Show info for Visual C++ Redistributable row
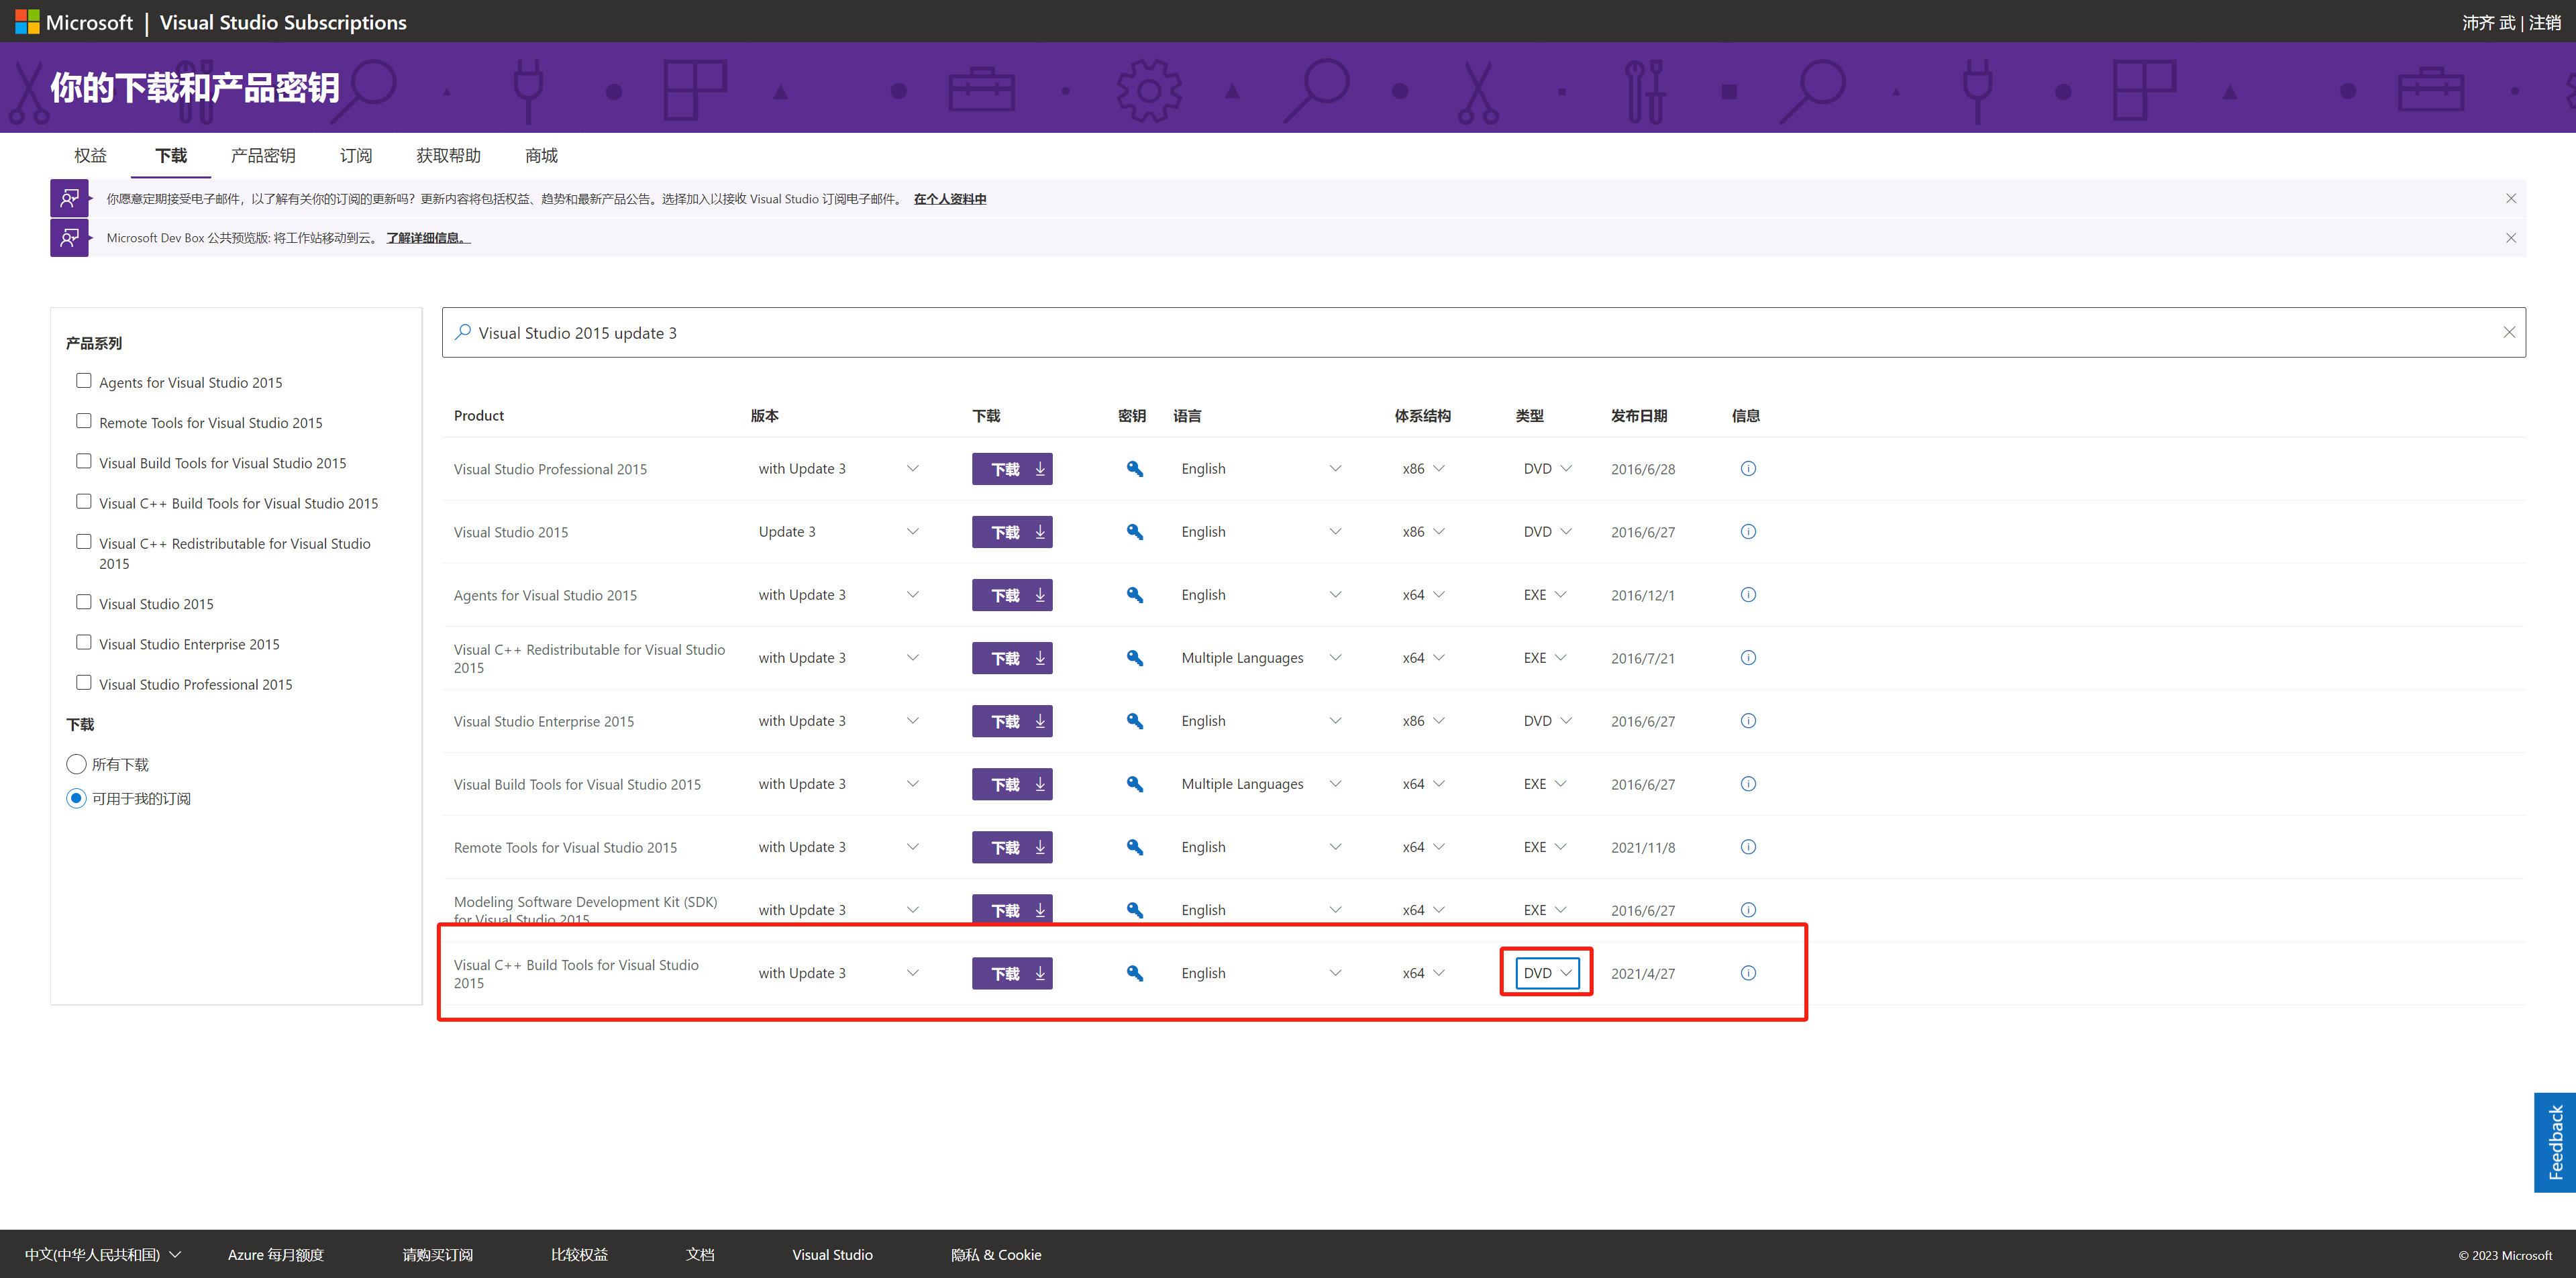This screenshot has width=2576, height=1278. (x=1748, y=658)
